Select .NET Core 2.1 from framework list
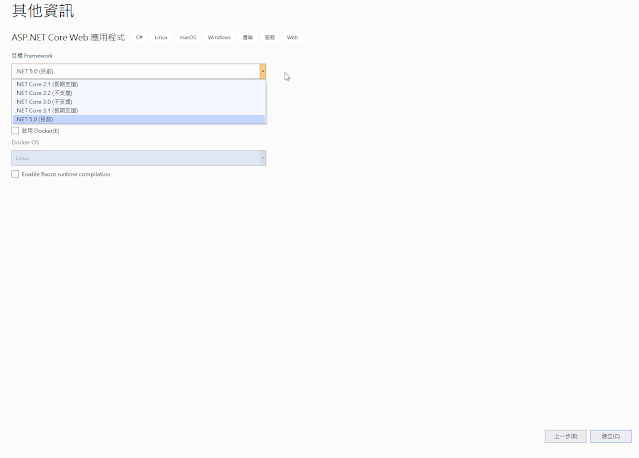 pos(139,84)
